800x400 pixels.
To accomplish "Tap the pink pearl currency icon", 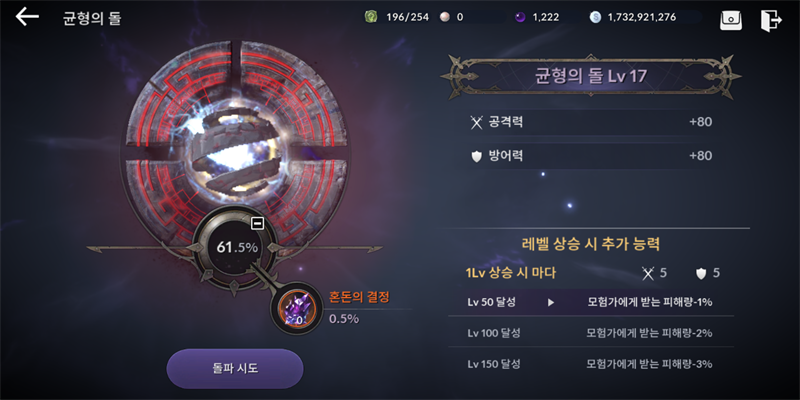I will [445, 17].
